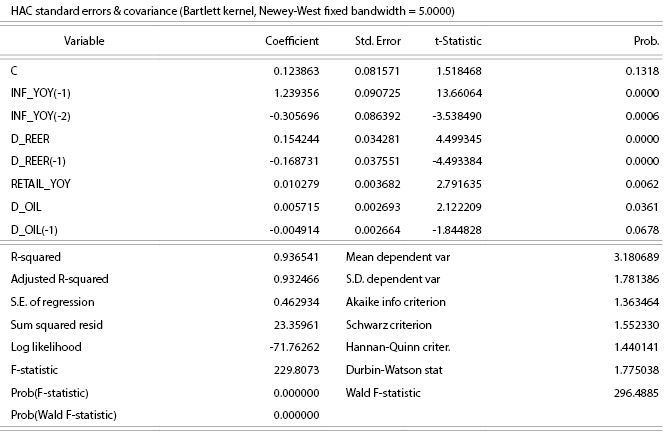
Task: Select the D_REER variable name
Action: pyautogui.click(x=30, y=139)
